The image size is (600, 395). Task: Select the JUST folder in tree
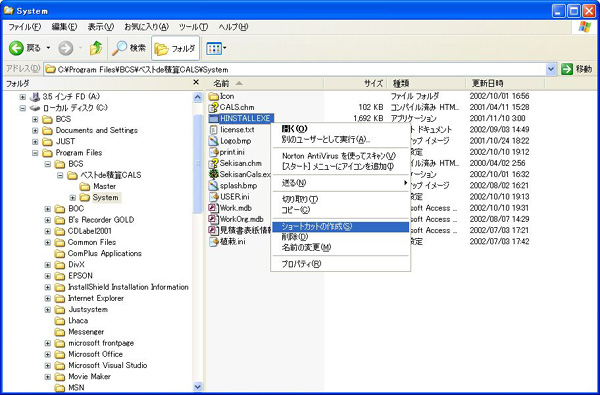tap(59, 142)
